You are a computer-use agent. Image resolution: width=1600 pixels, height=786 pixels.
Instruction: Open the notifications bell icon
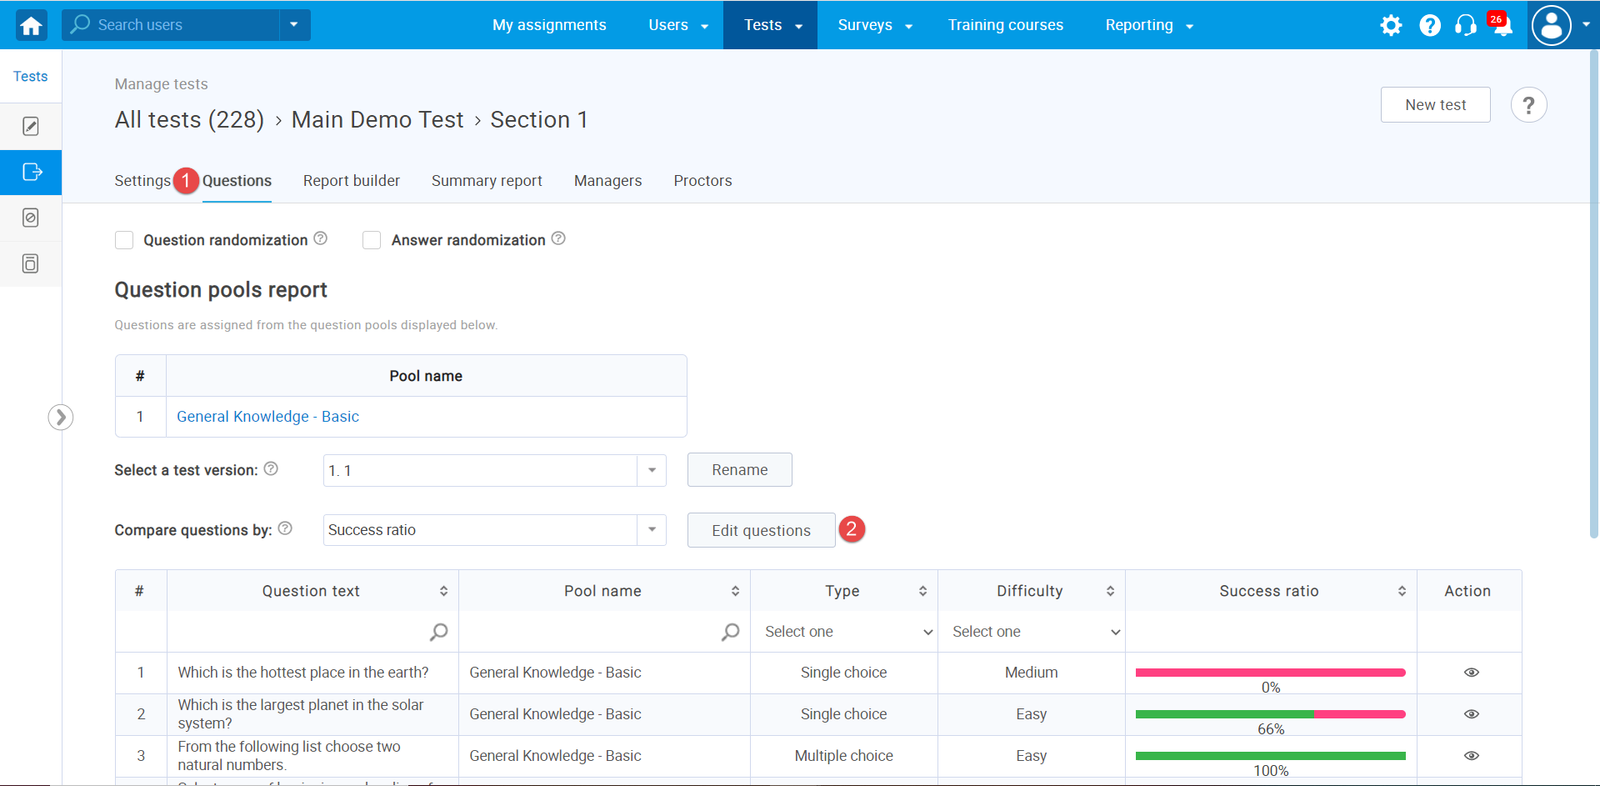coord(1502,25)
